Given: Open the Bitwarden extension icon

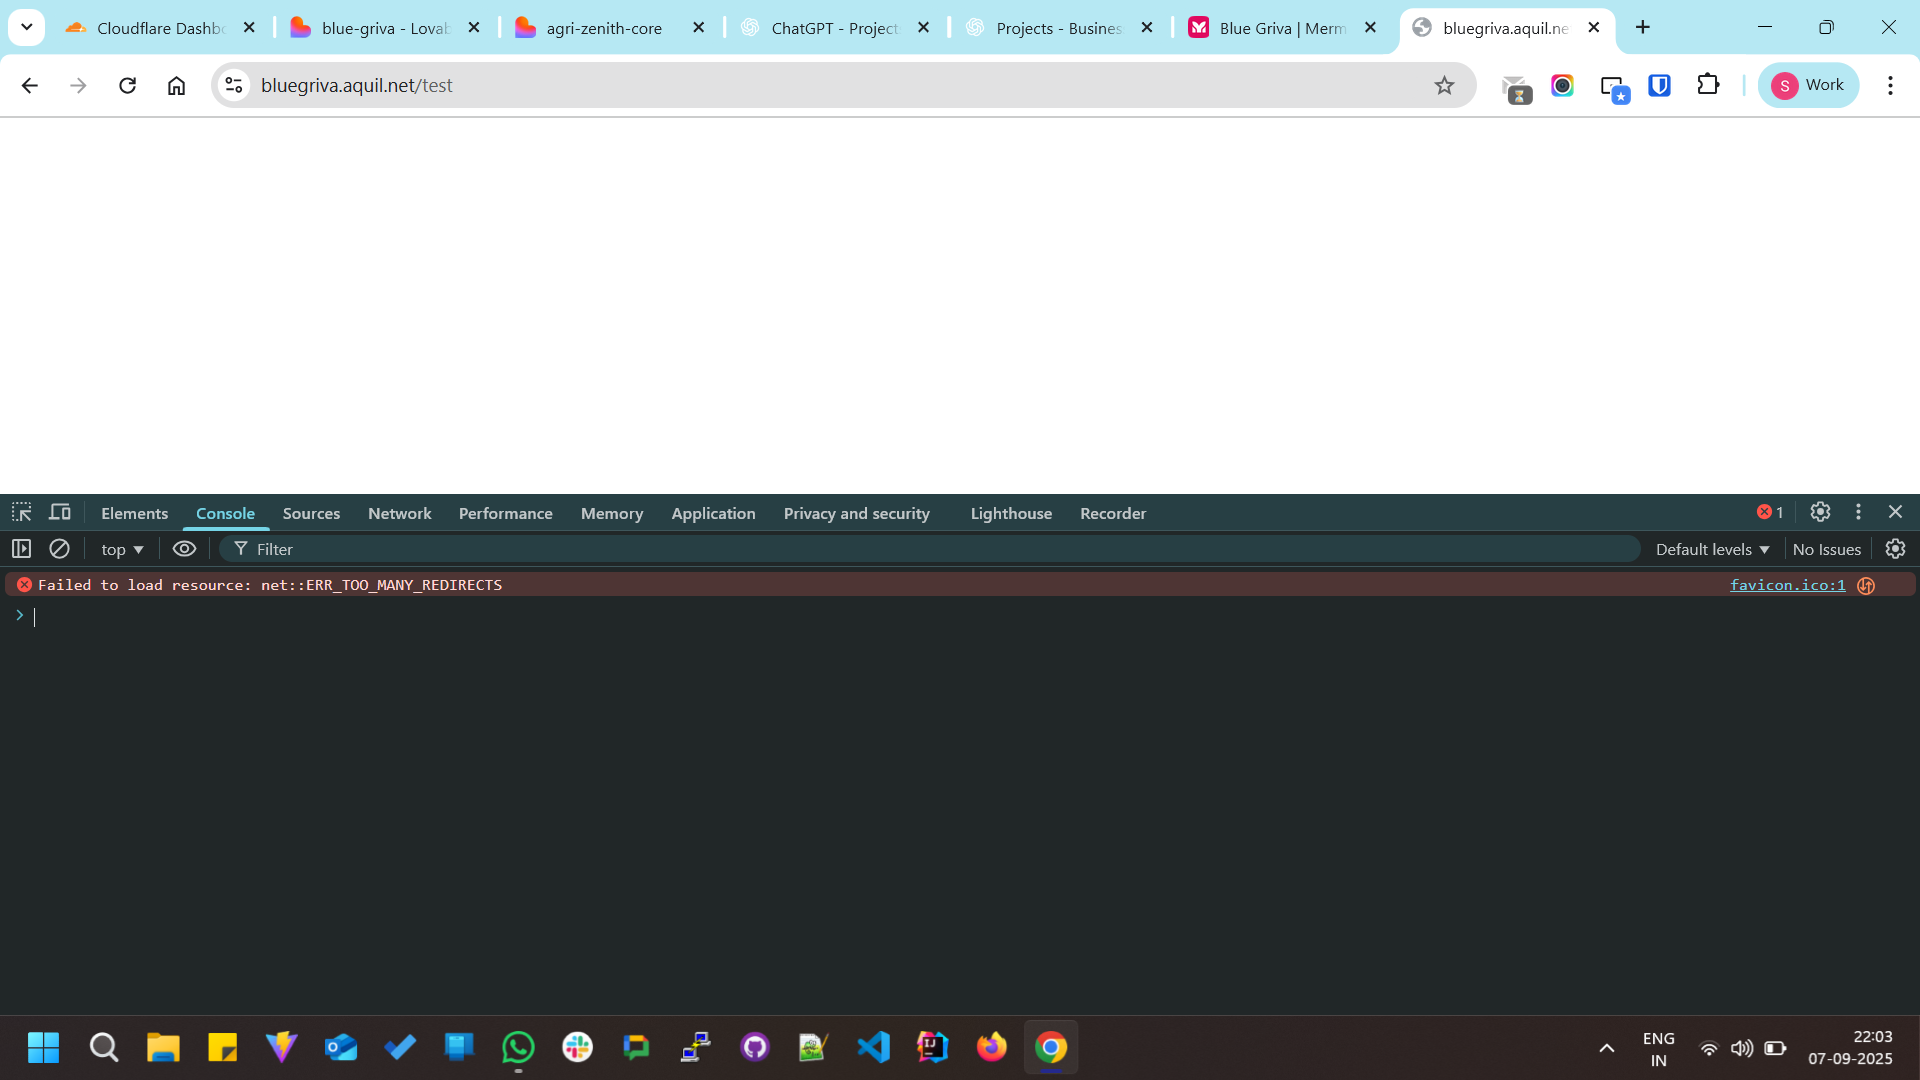Looking at the screenshot, I should [x=1659, y=86].
